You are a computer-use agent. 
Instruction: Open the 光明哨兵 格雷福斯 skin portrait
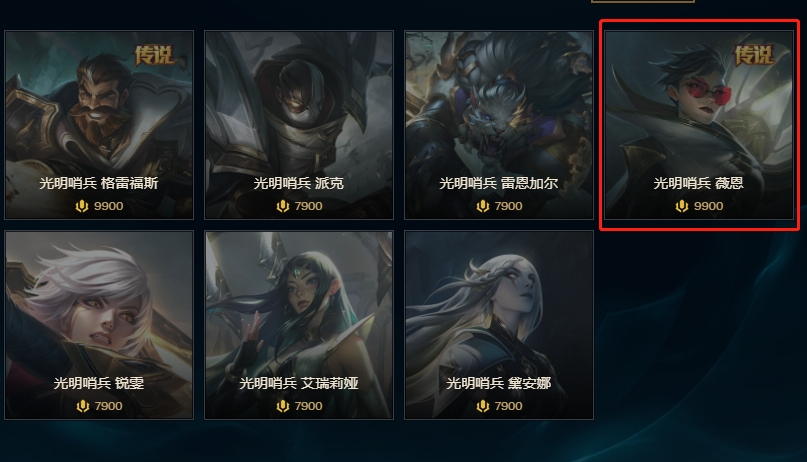tap(99, 125)
